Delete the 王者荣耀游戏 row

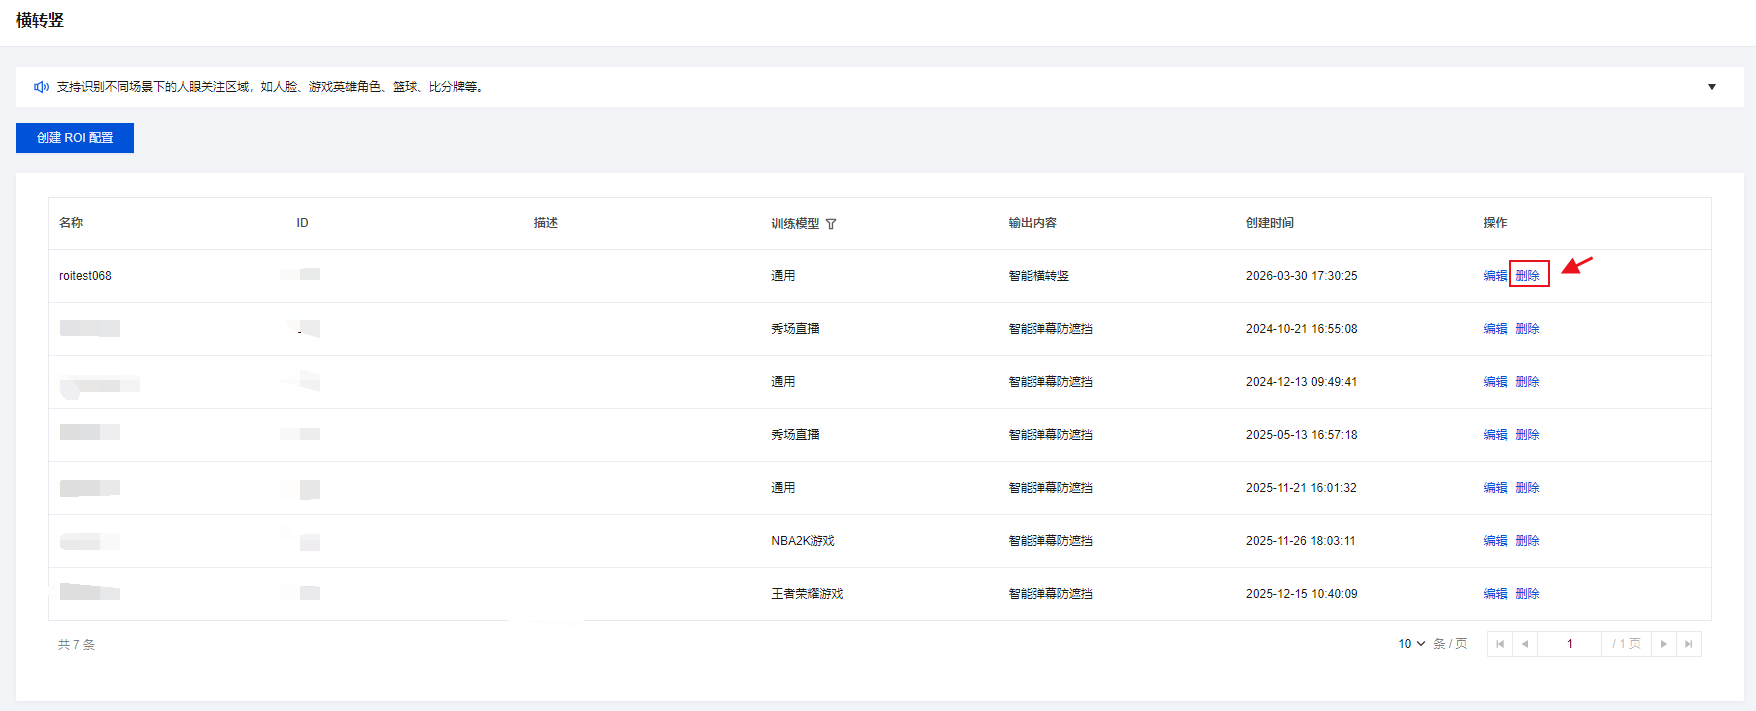click(x=1527, y=594)
